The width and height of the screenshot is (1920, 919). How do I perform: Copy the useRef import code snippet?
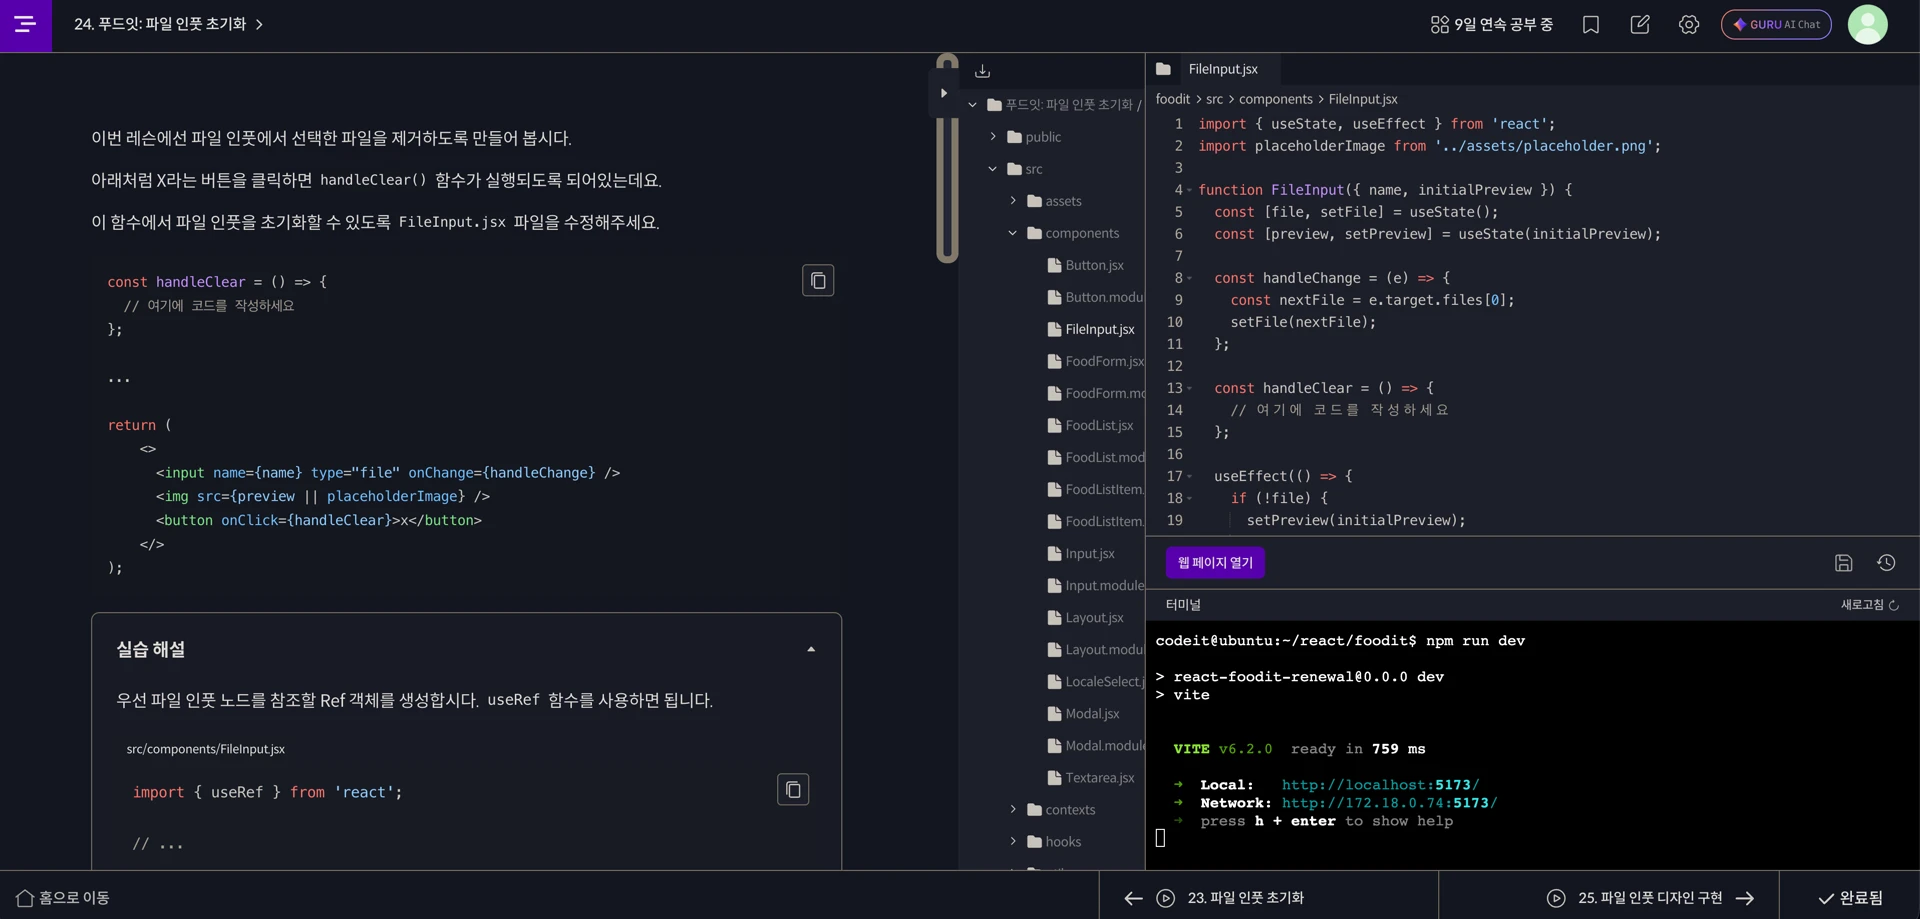793,790
